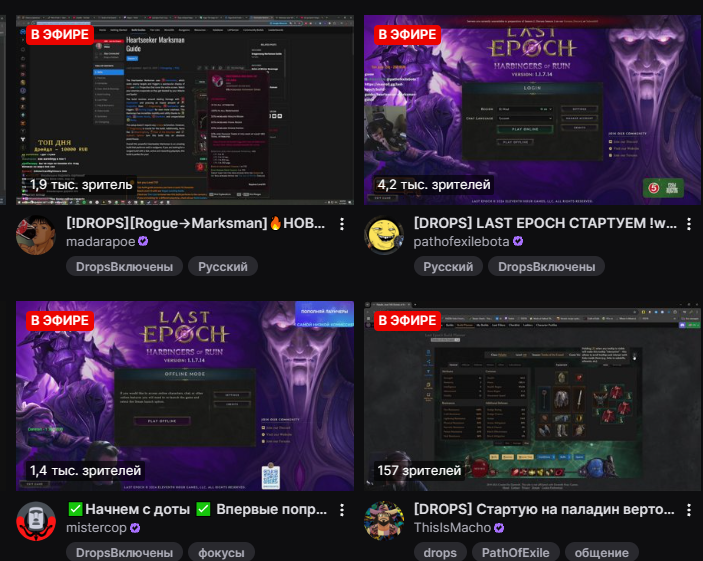Open options menu for ThisIsMacho stream

coord(689,510)
